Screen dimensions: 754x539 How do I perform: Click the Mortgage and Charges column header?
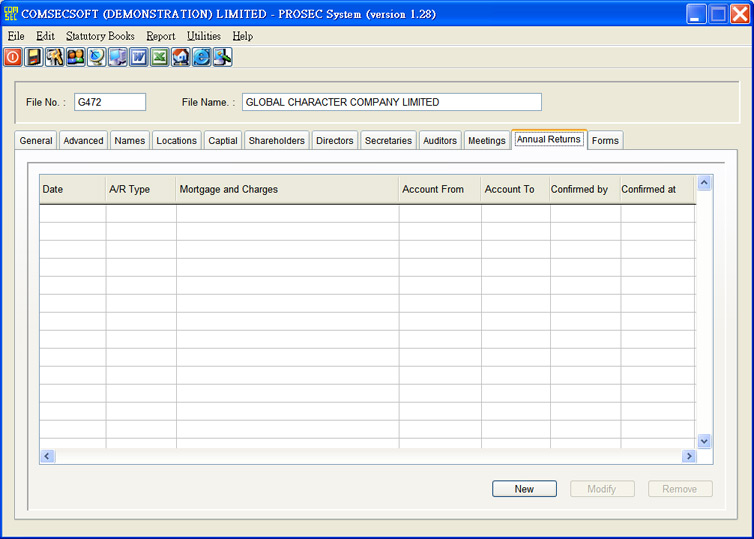point(287,189)
